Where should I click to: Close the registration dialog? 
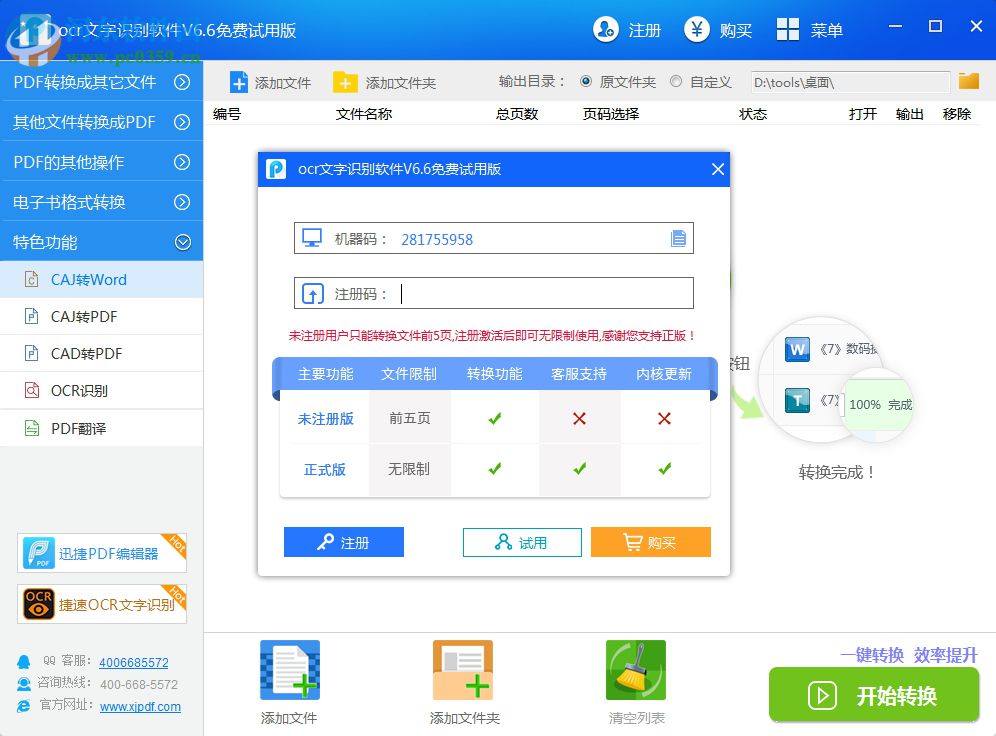coord(718,169)
